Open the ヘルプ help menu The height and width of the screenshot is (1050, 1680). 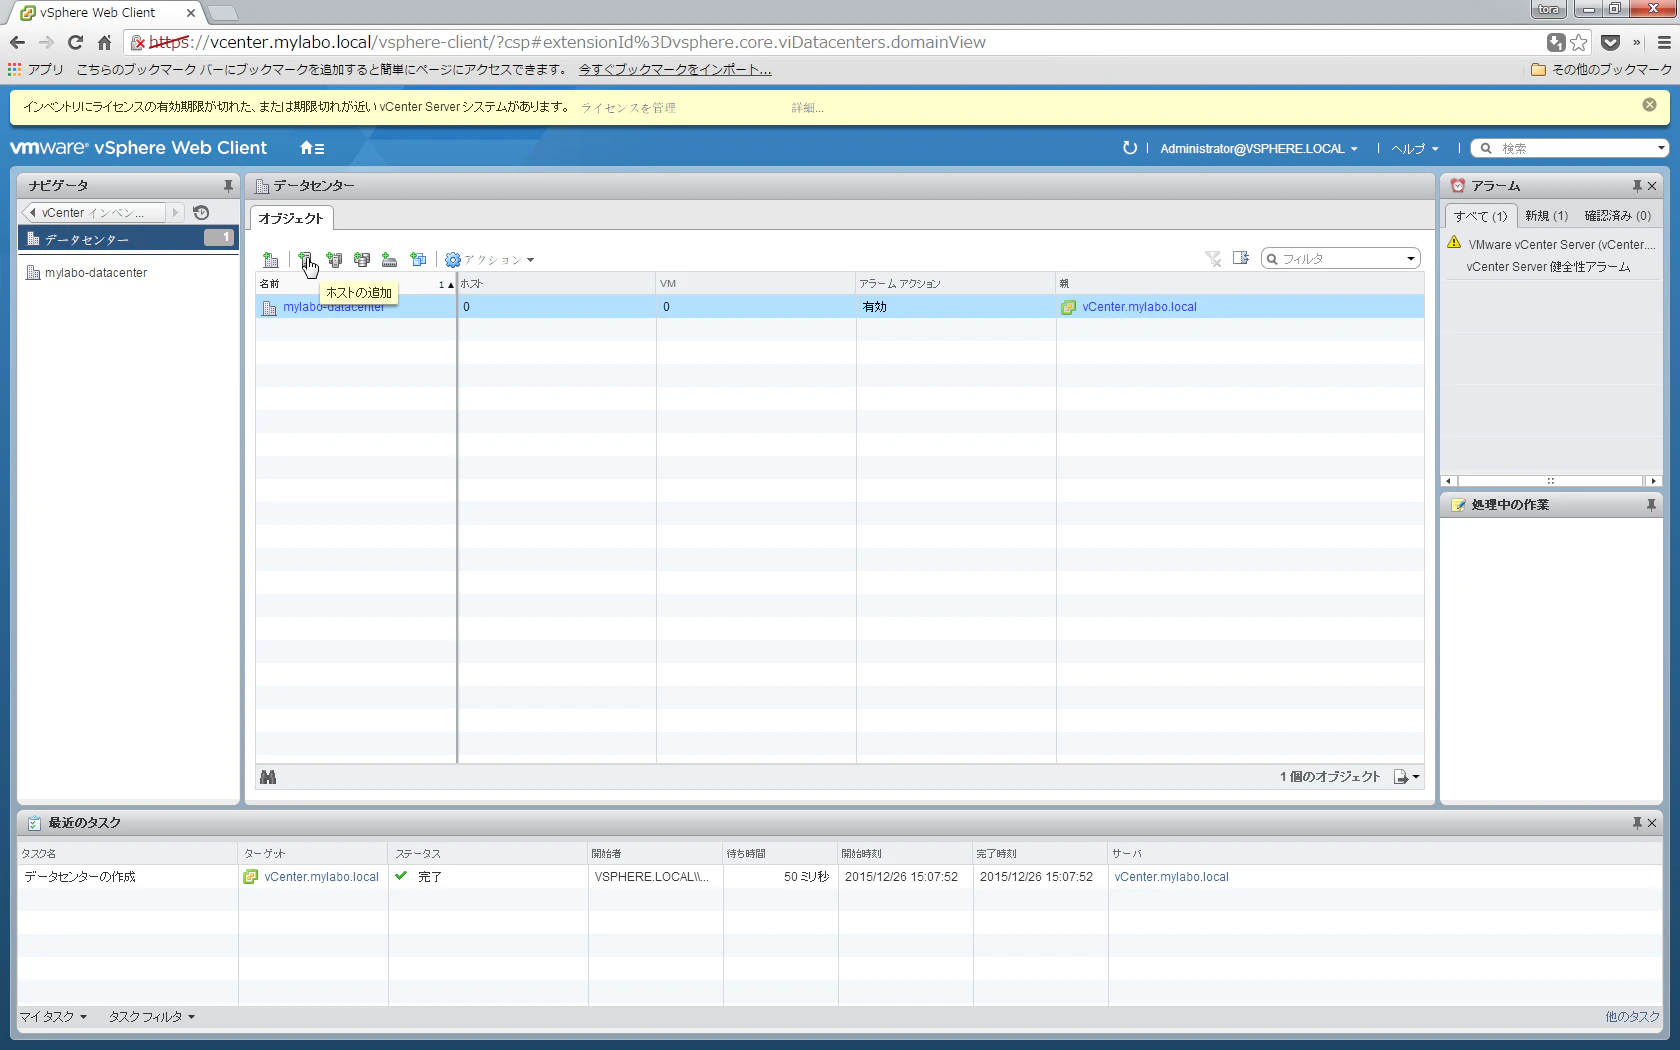[x=1415, y=149]
